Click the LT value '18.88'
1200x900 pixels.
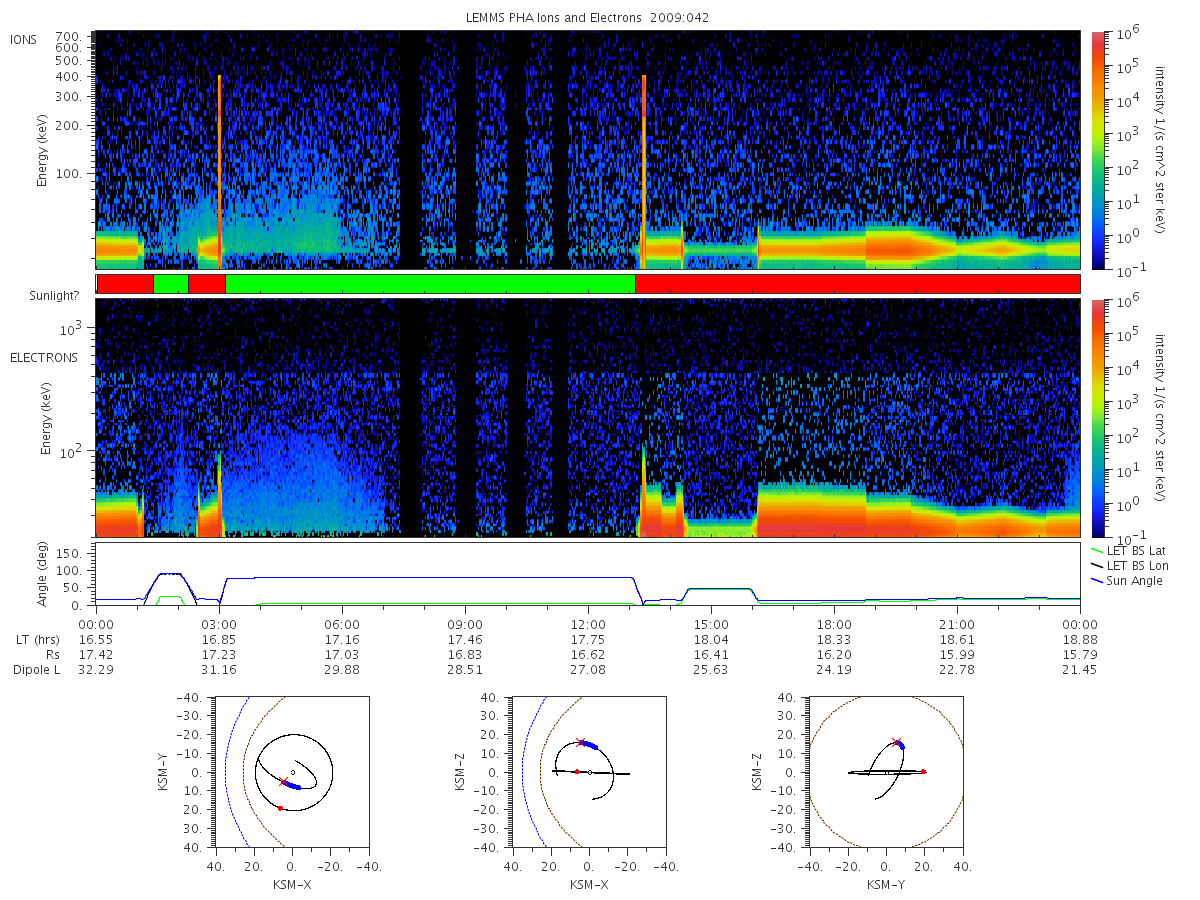pos(1080,638)
